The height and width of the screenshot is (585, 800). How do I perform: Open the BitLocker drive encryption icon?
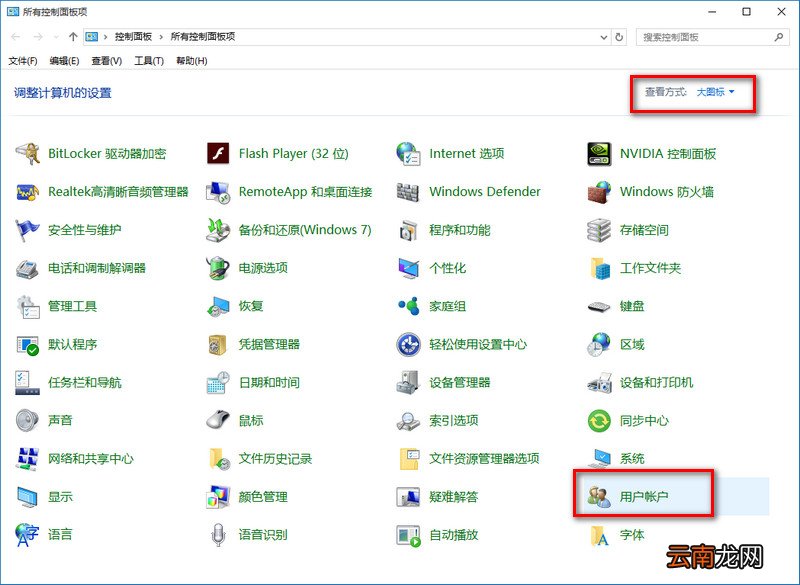pyautogui.click(x=28, y=154)
